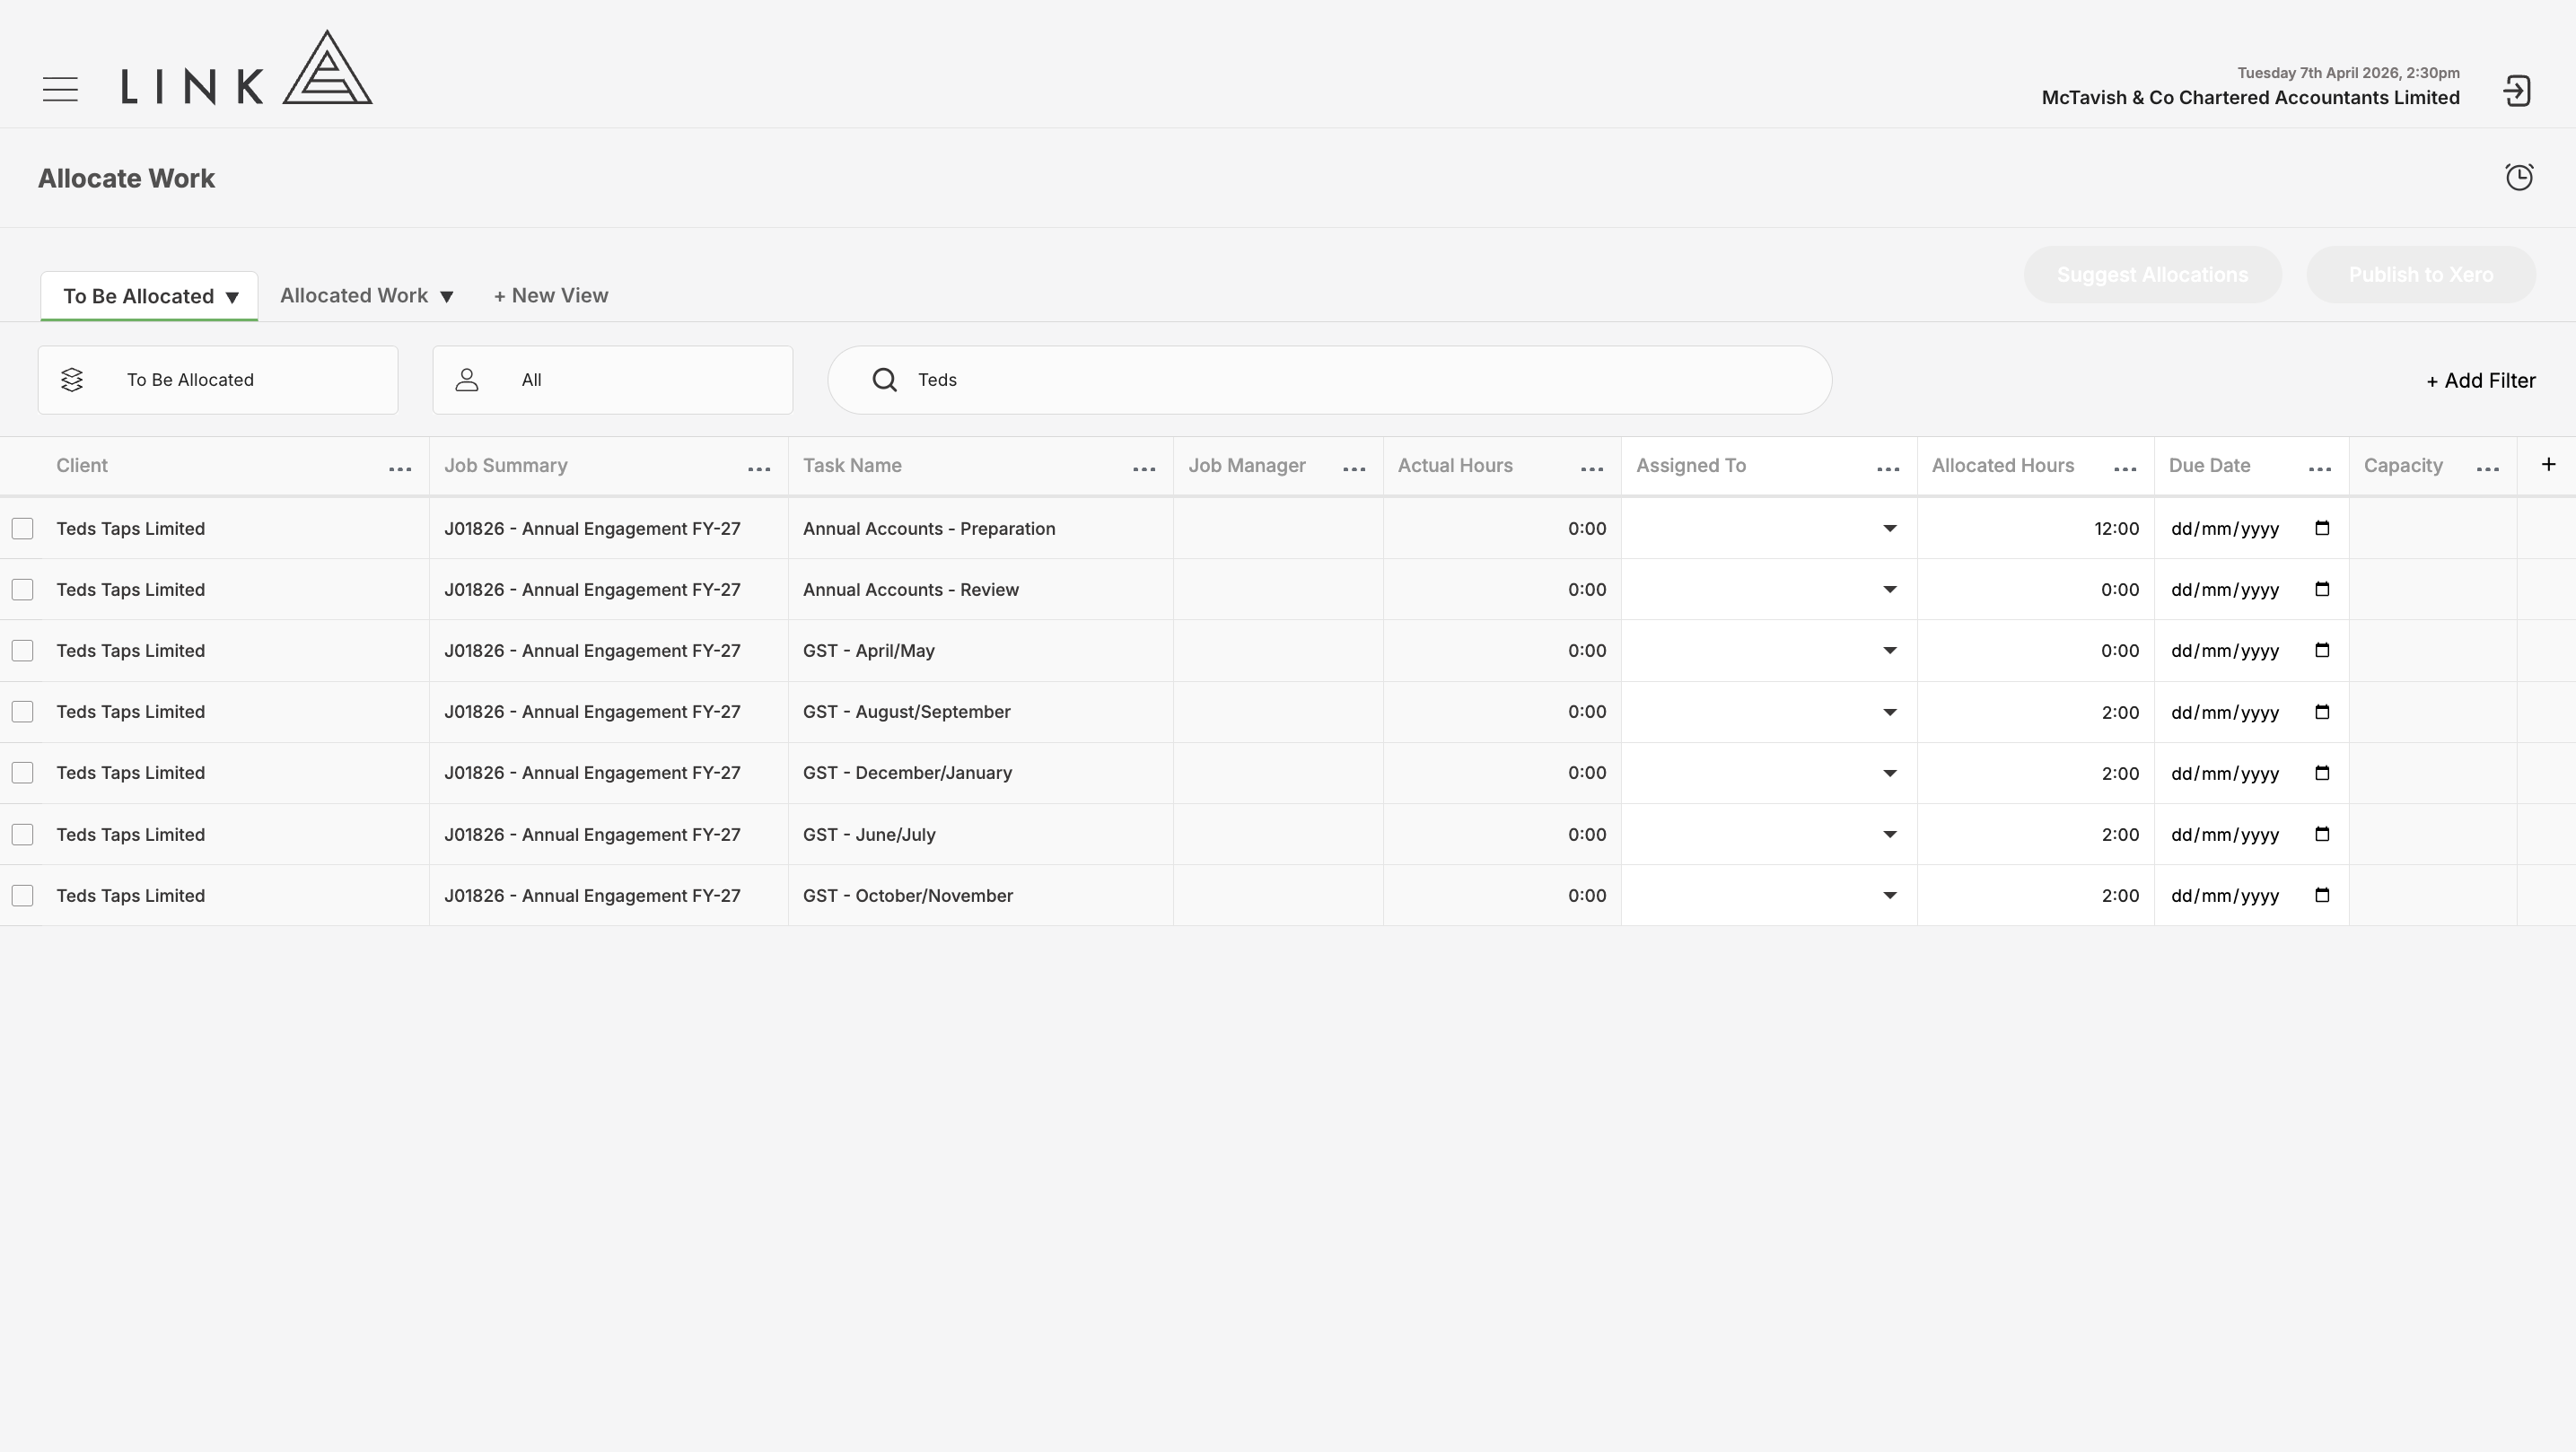The image size is (2576, 1452).
Task: Open calendar picker for Annual Accounts - Review
Action: click(x=2322, y=589)
